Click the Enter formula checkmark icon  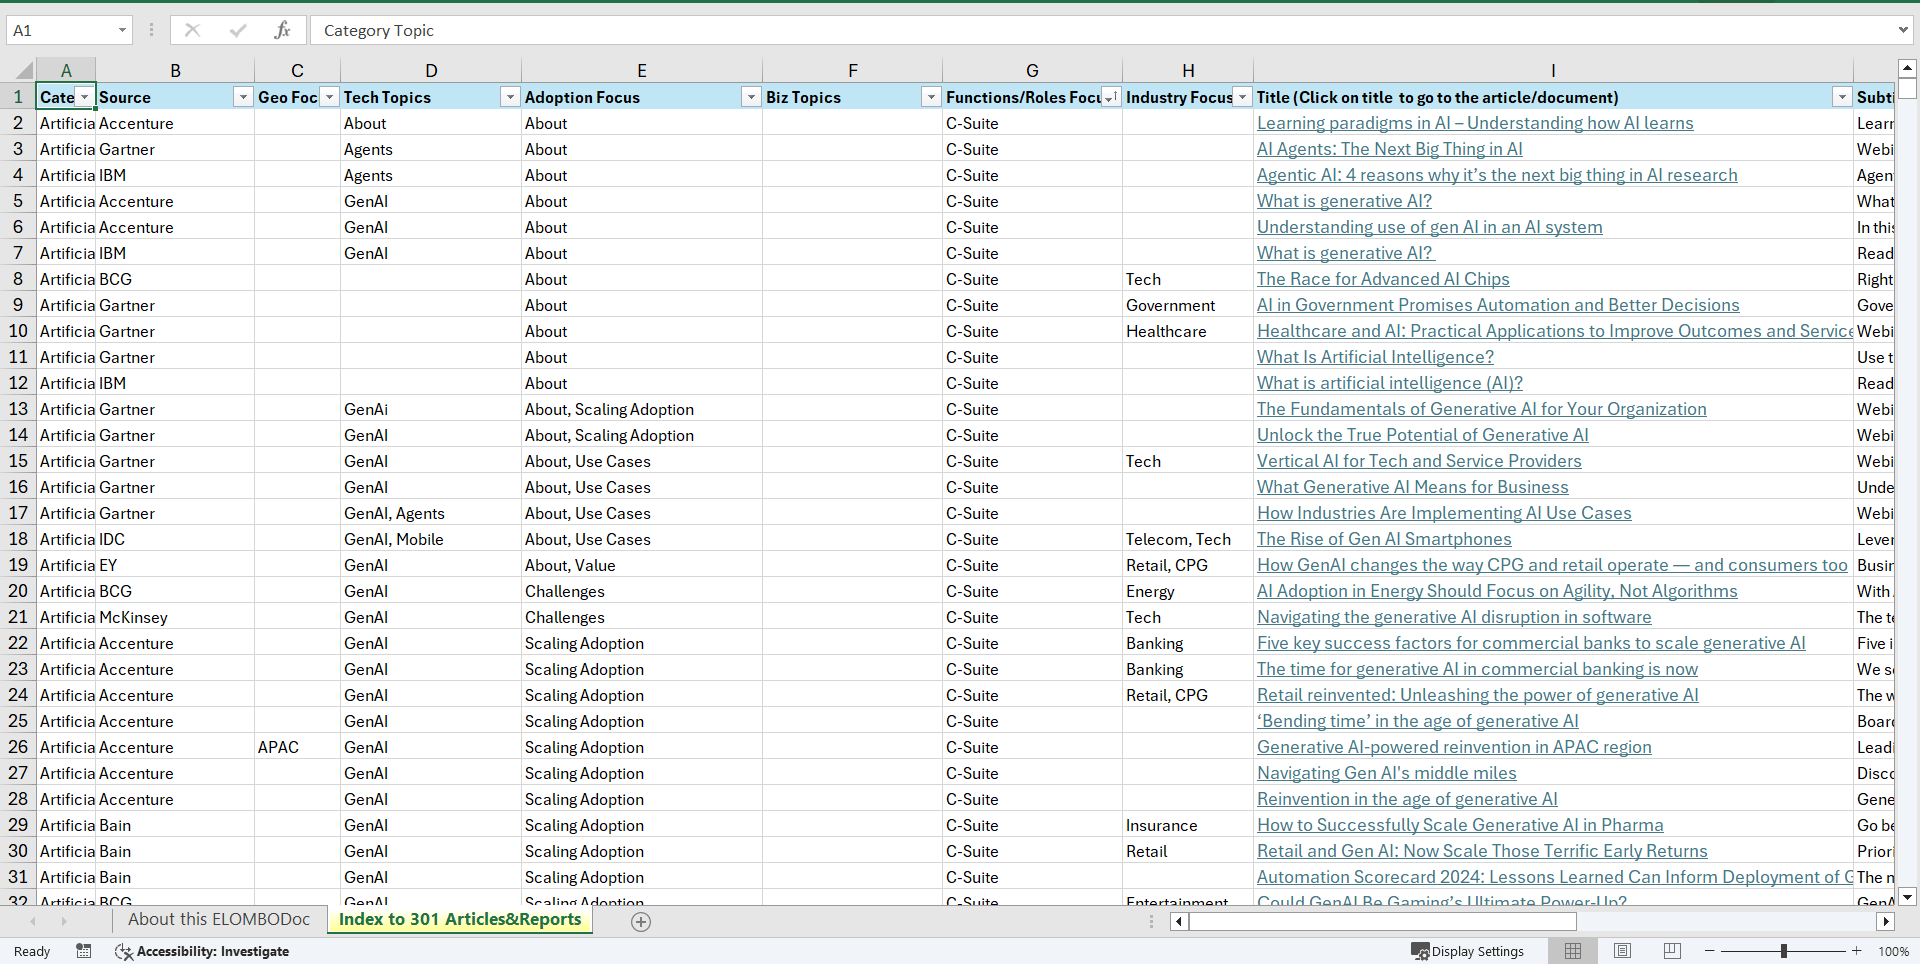pyautogui.click(x=237, y=30)
